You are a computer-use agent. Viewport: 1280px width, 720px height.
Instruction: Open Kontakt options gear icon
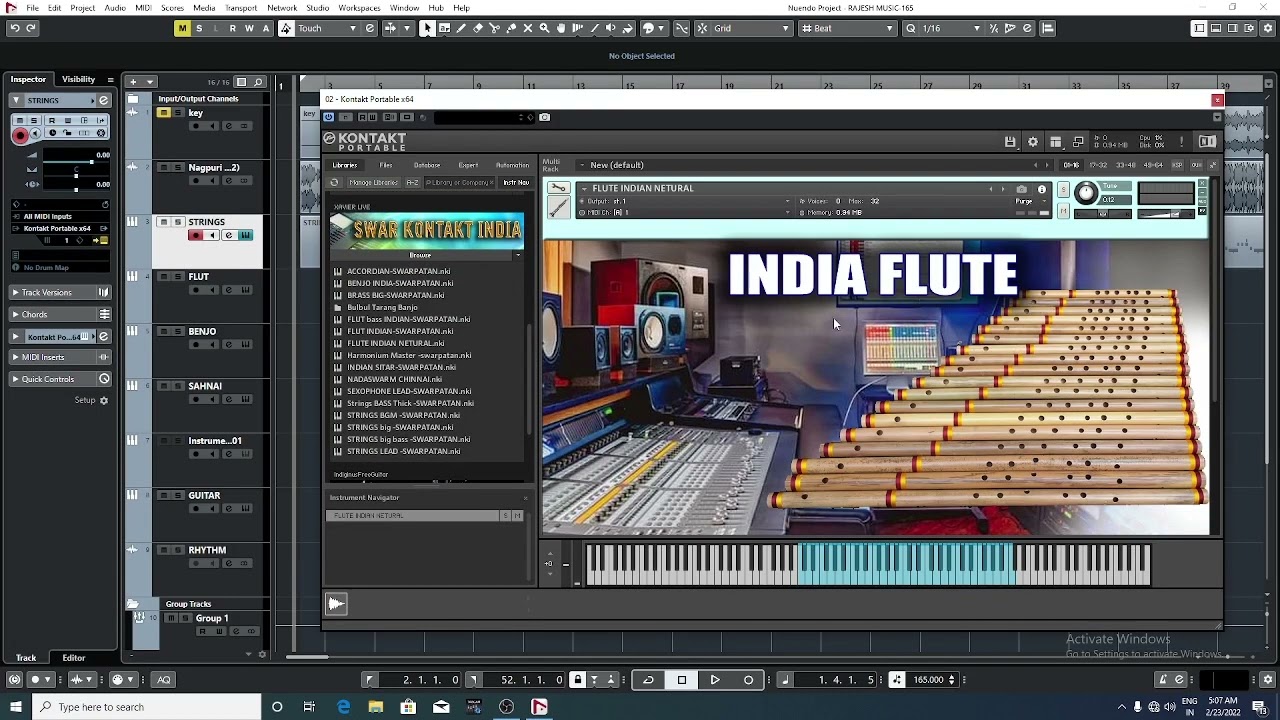(x=1033, y=142)
